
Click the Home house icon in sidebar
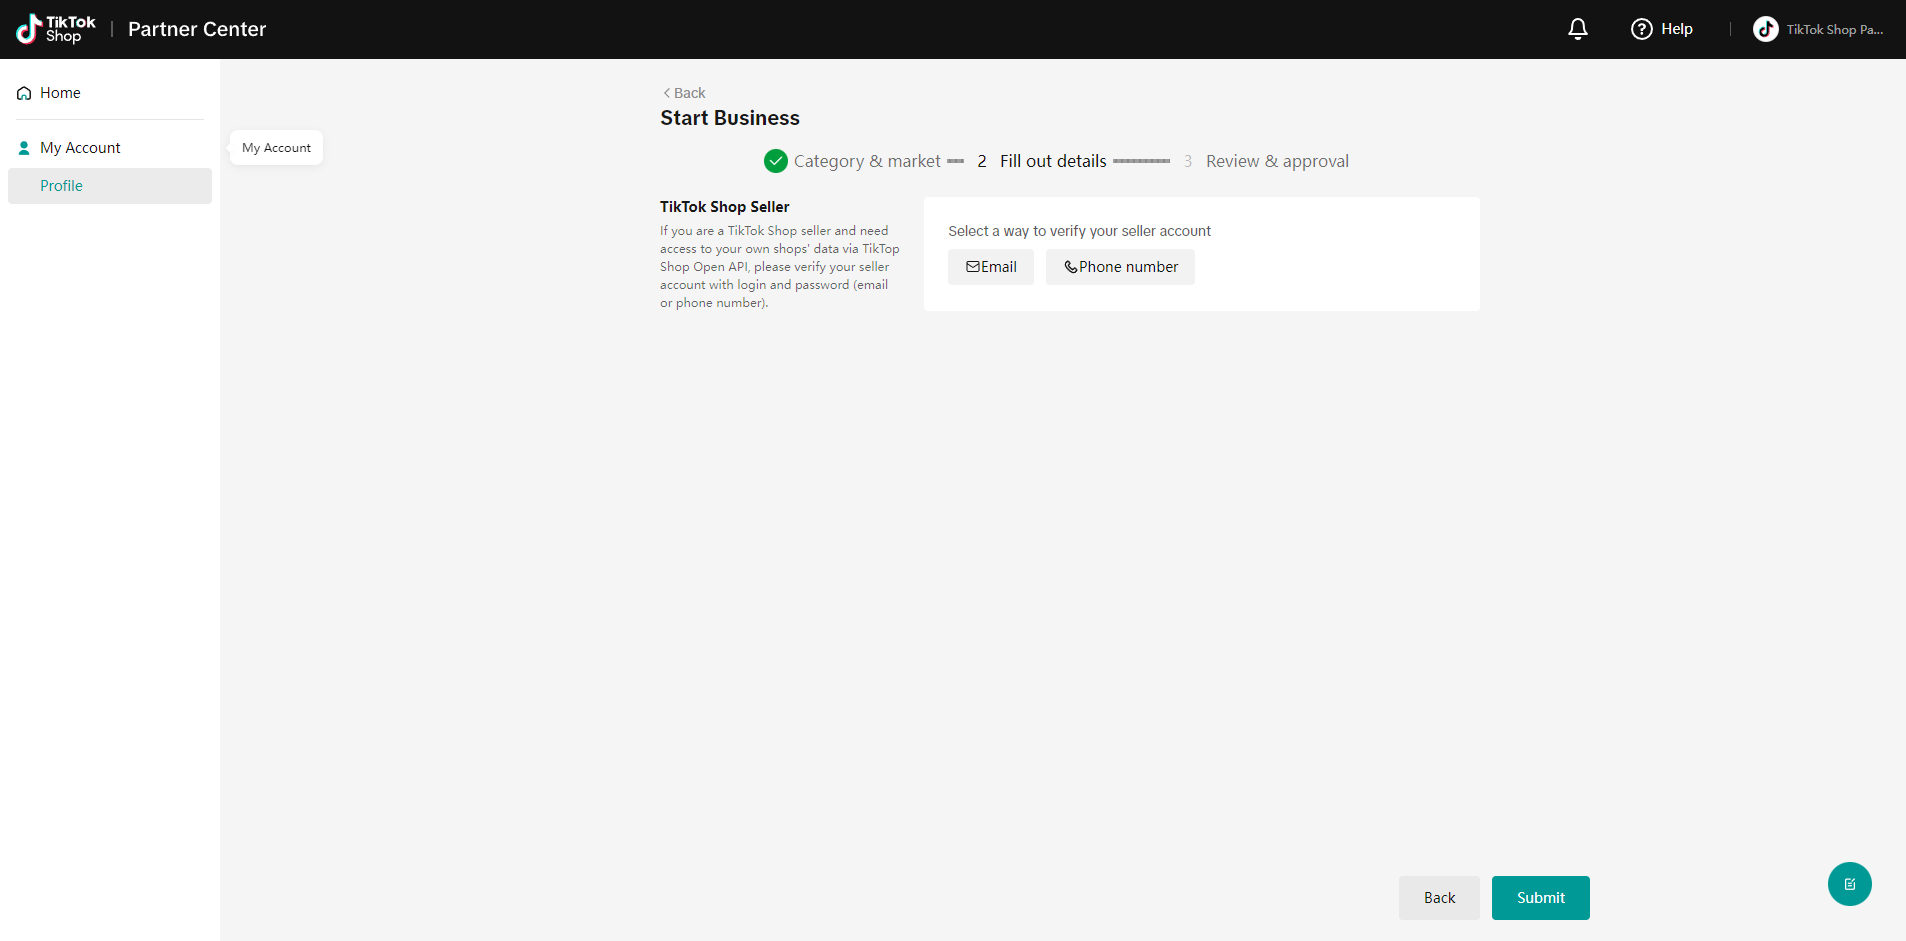tap(24, 93)
